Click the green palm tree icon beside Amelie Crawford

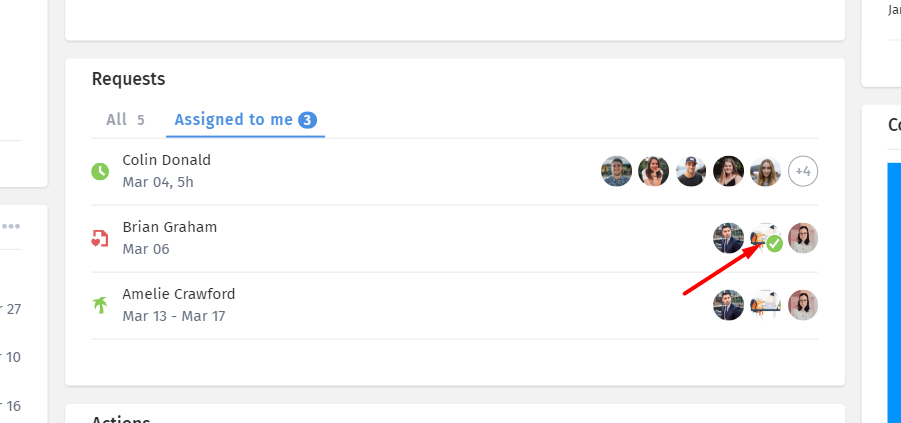(100, 305)
